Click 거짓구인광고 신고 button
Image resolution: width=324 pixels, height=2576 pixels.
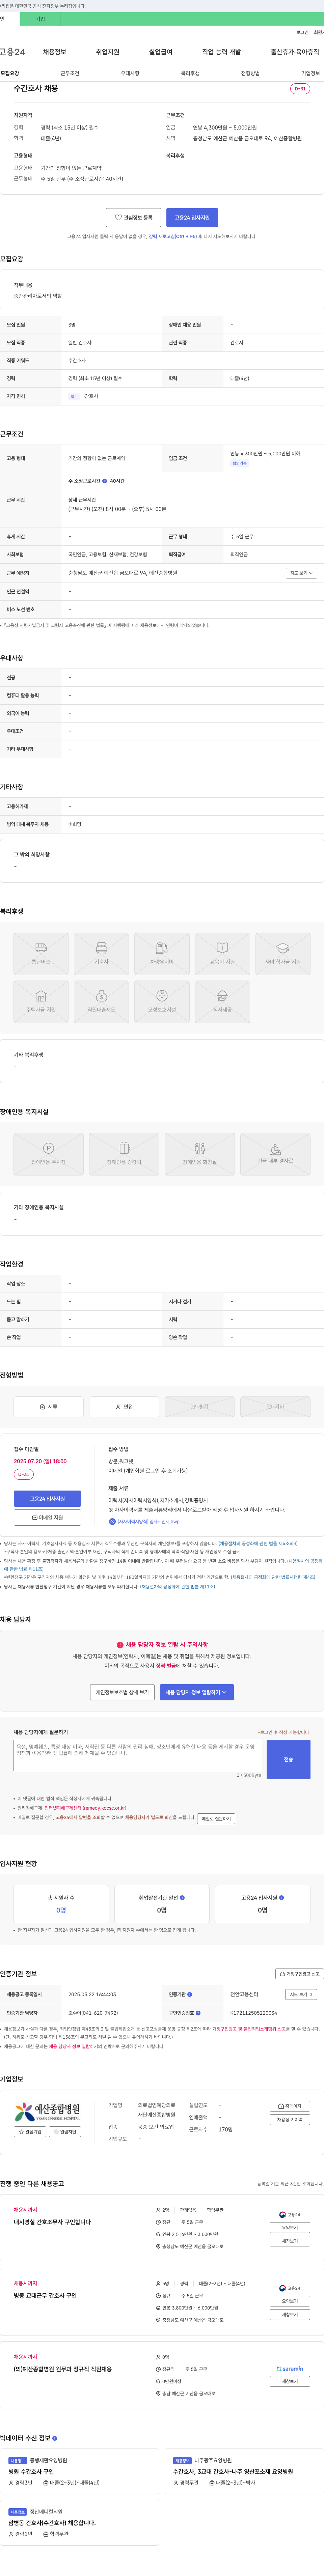coord(300,1974)
